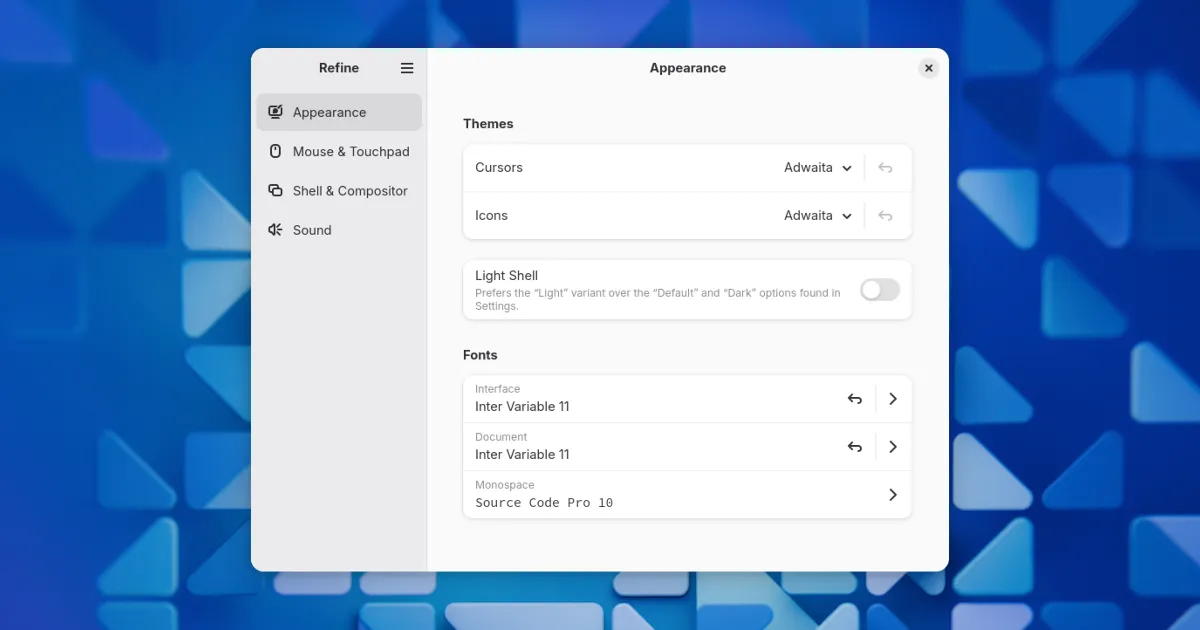Click the Interface font chevron arrow
This screenshot has width=1200, height=630.
point(893,399)
